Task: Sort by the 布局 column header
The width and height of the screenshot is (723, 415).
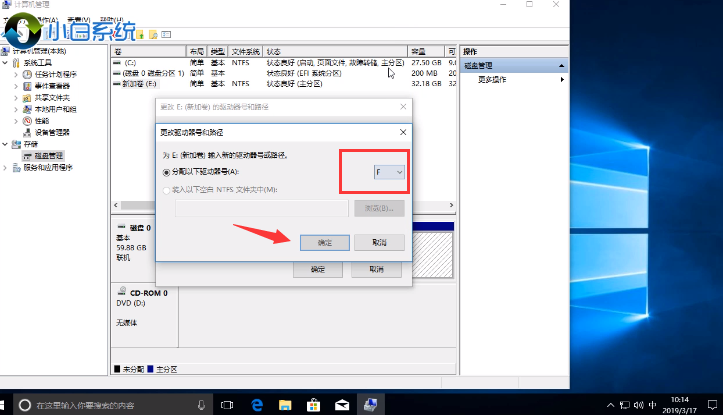Action: 197,51
